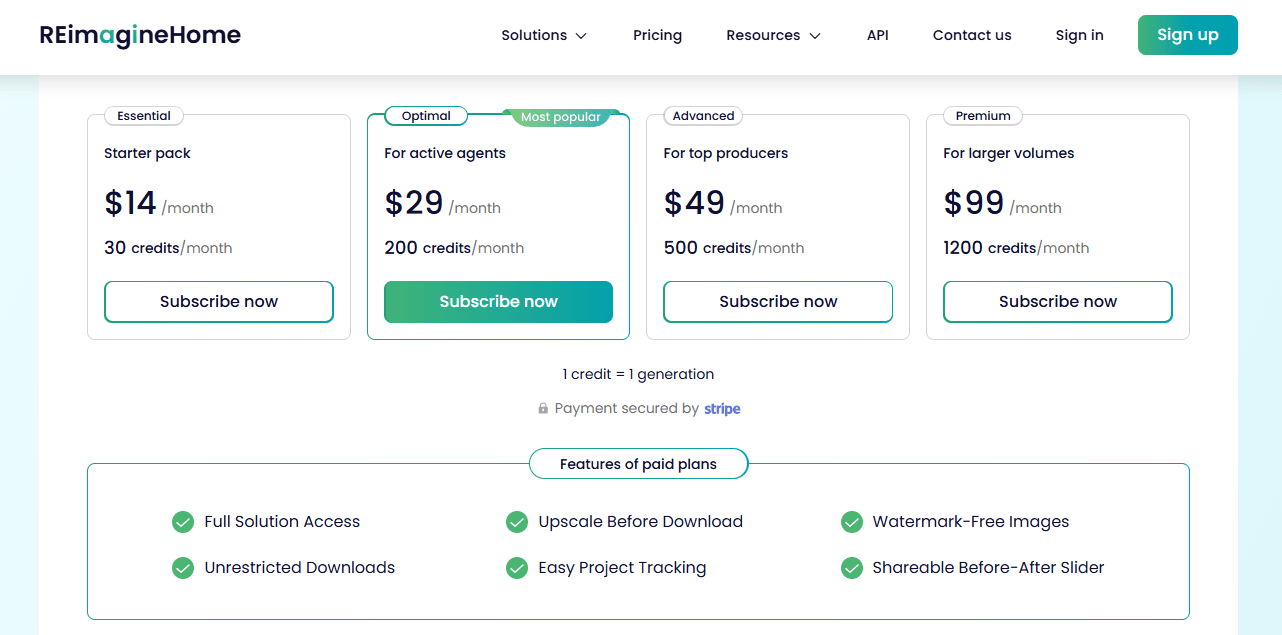The height and width of the screenshot is (635, 1282).
Task: Click the Sign up button
Action: point(1187,34)
